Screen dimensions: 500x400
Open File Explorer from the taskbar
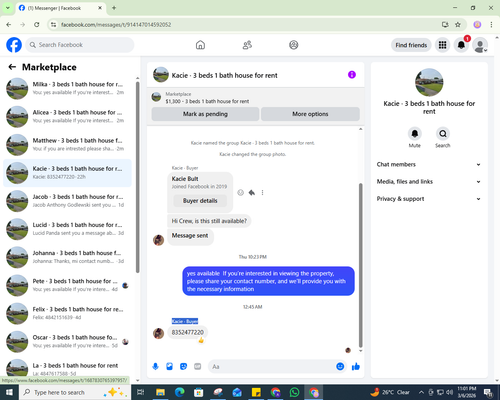click(160, 392)
